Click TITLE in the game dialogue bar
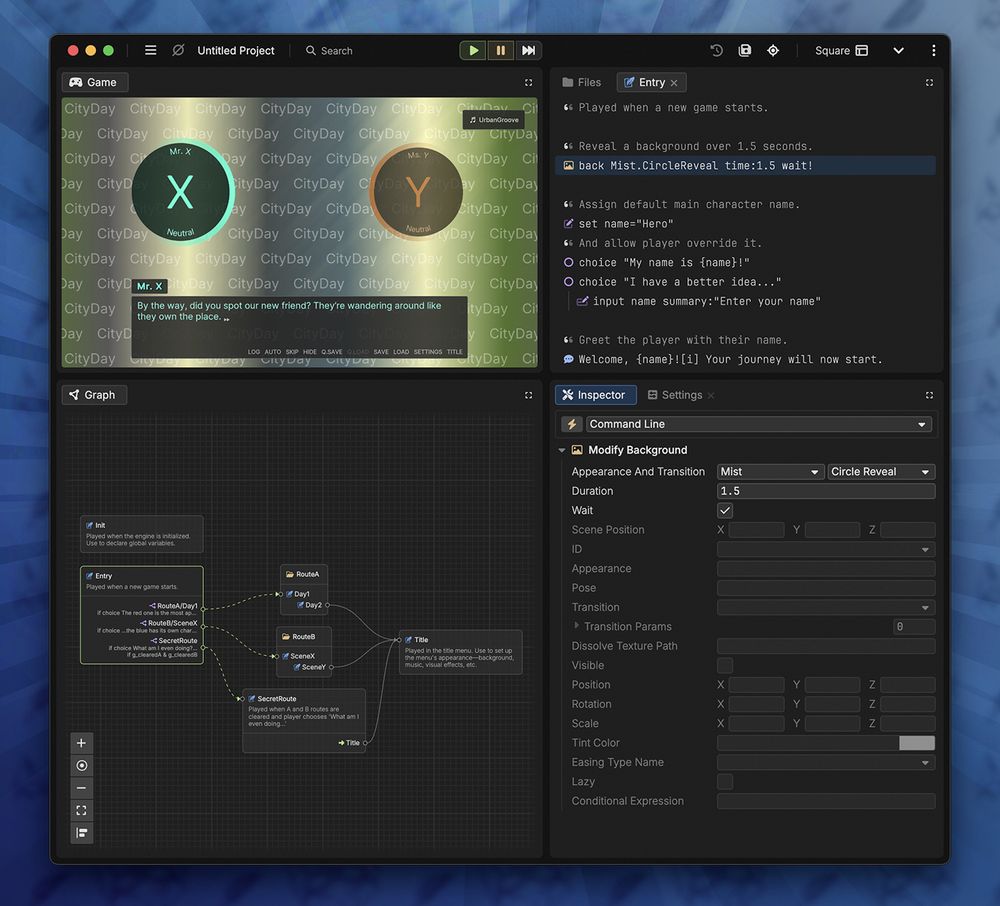 pos(455,352)
